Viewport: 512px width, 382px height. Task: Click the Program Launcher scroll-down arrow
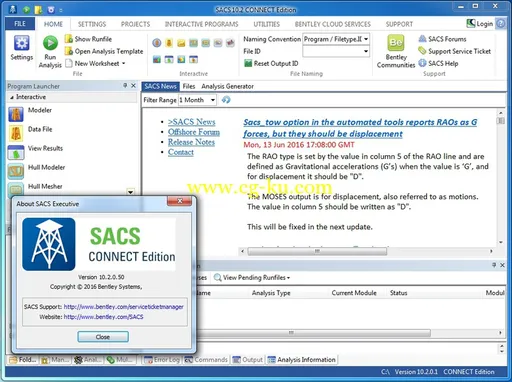click(131, 192)
